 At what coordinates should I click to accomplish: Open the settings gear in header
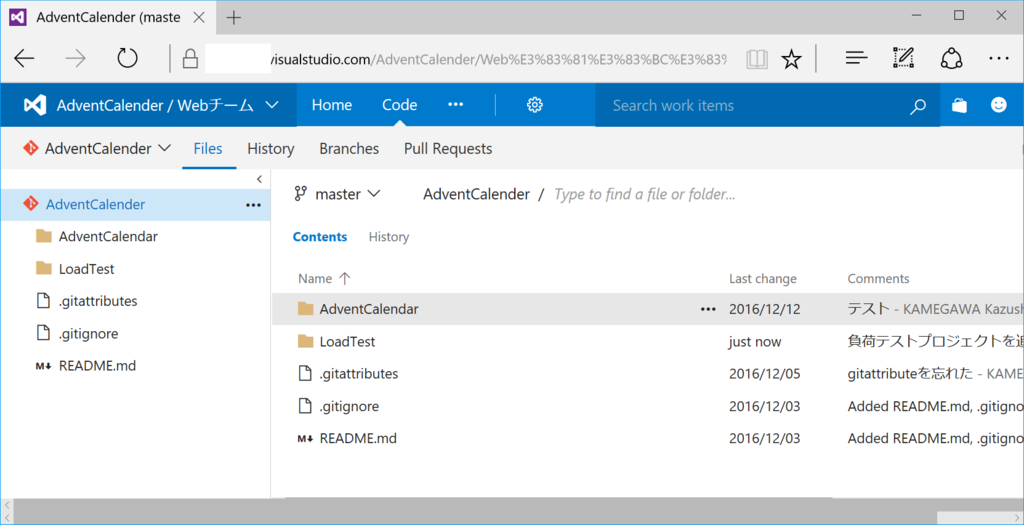(535, 105)
